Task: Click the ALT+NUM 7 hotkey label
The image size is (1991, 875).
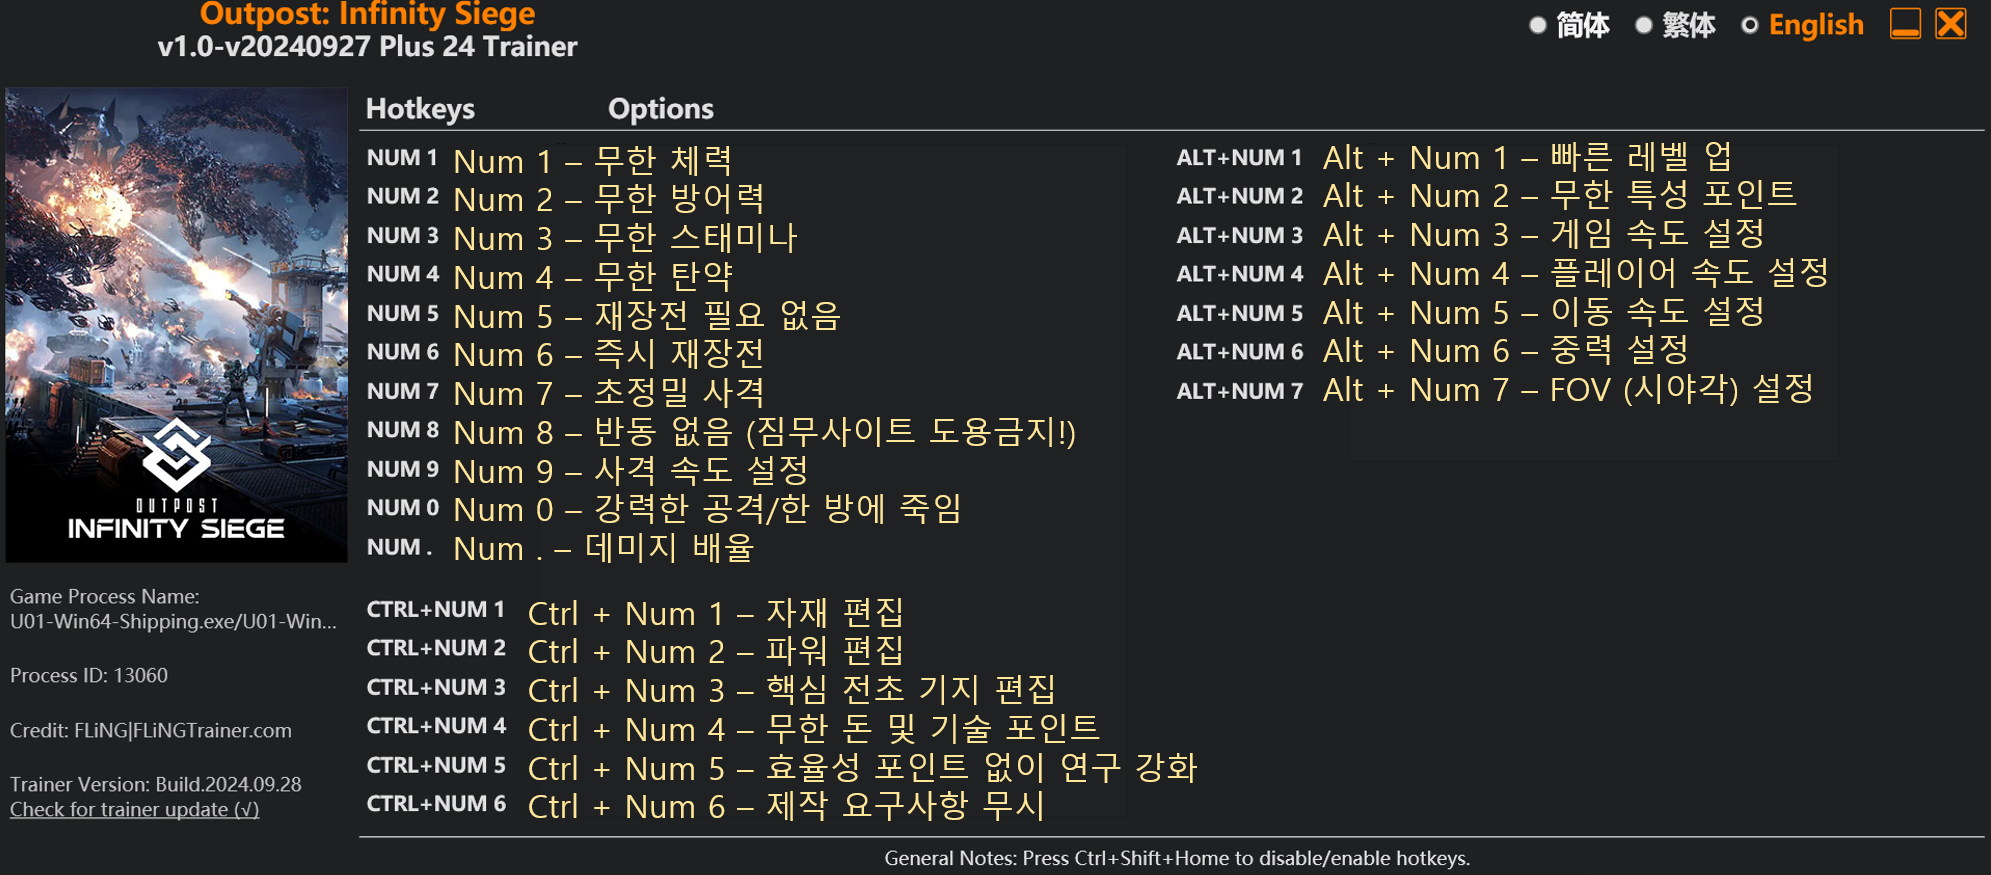Action: pyautogui.click(x=1239, y=392)
